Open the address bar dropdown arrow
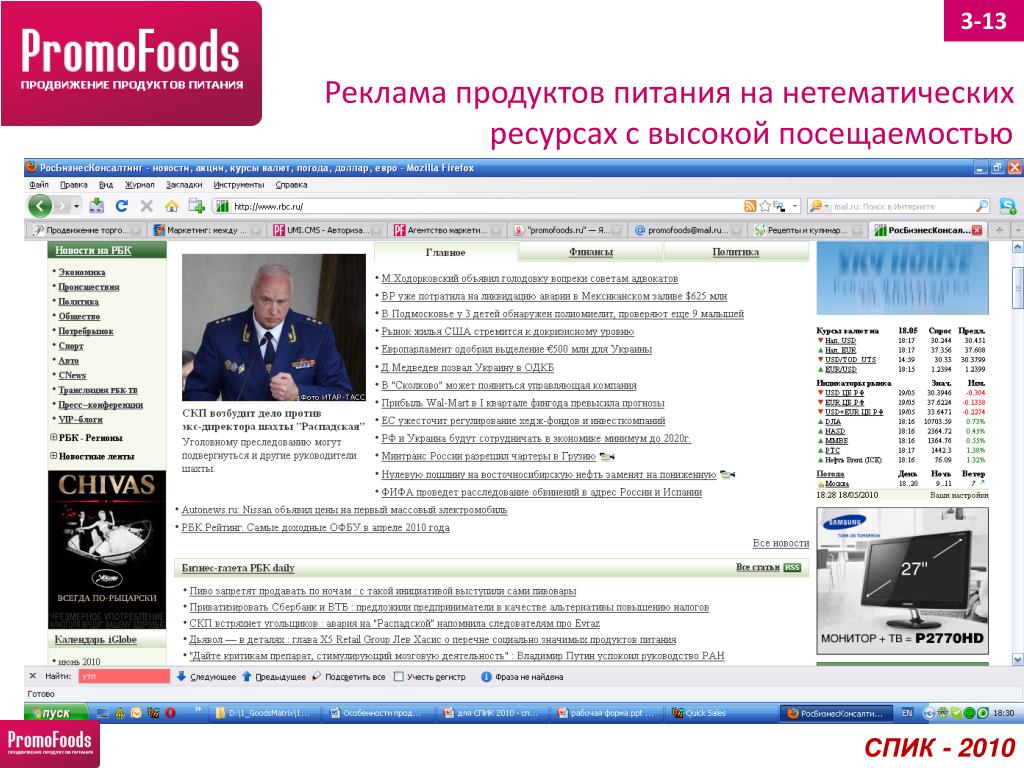 coord(795,206)
